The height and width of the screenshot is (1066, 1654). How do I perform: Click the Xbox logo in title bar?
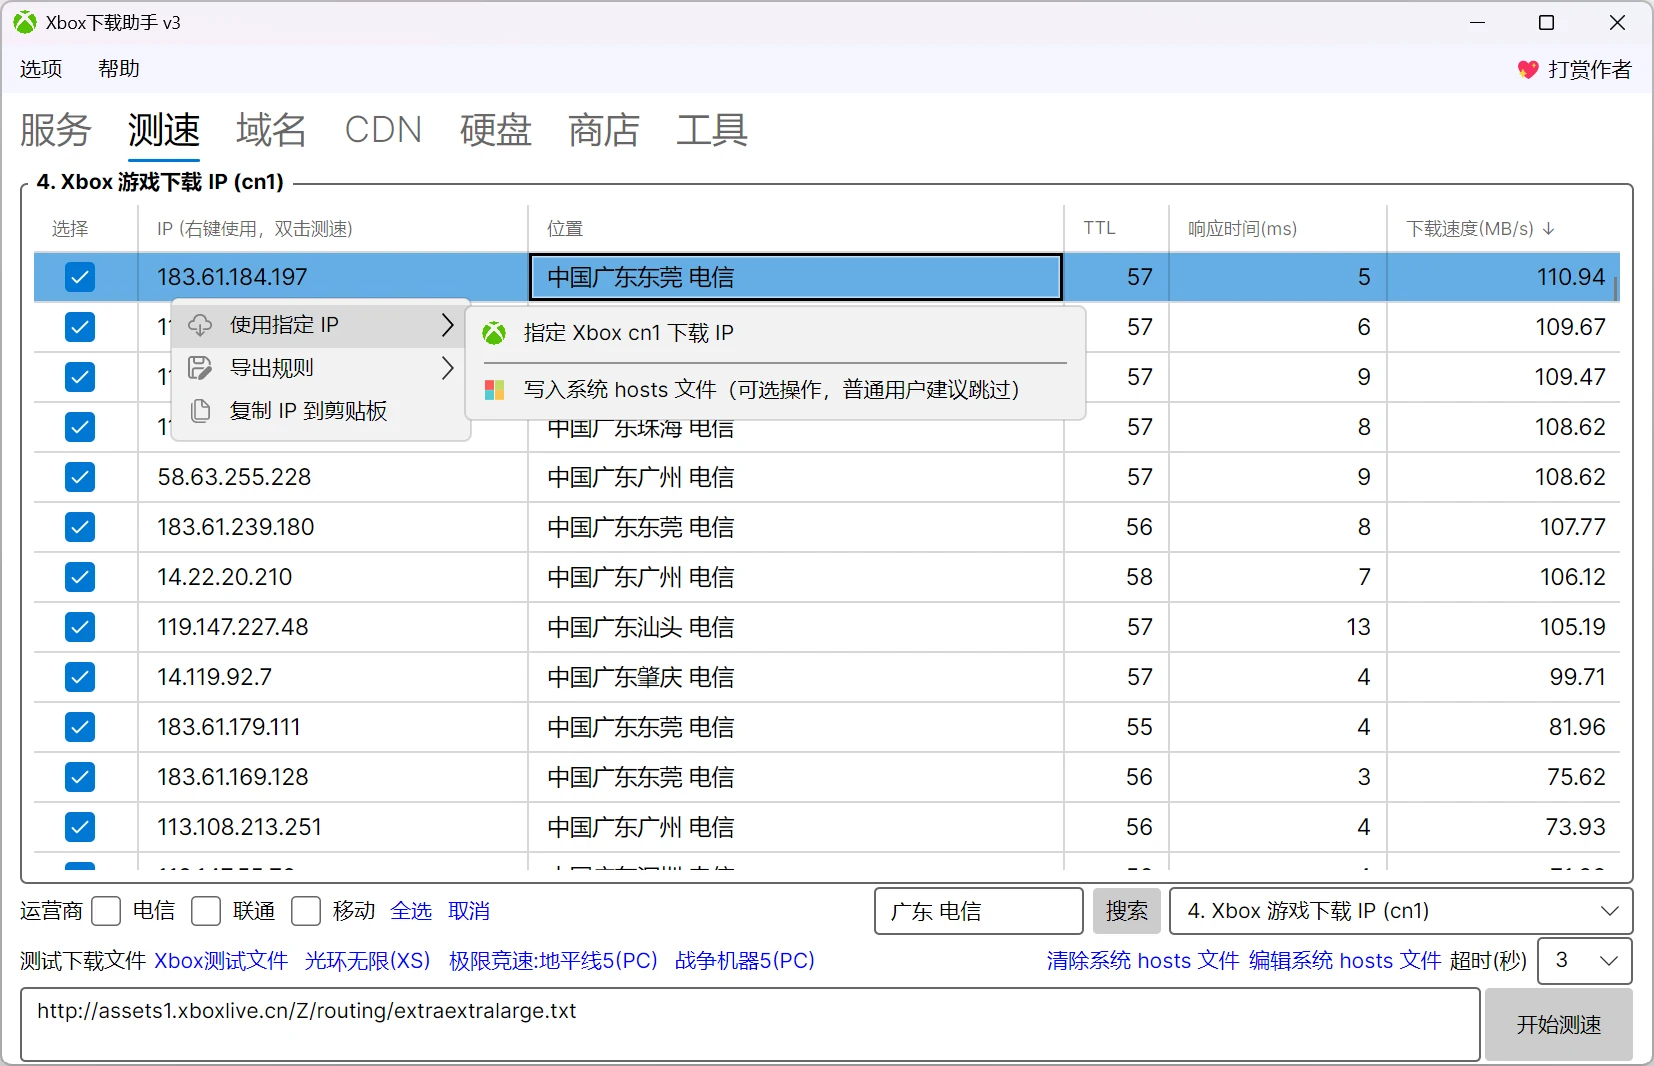25,22
